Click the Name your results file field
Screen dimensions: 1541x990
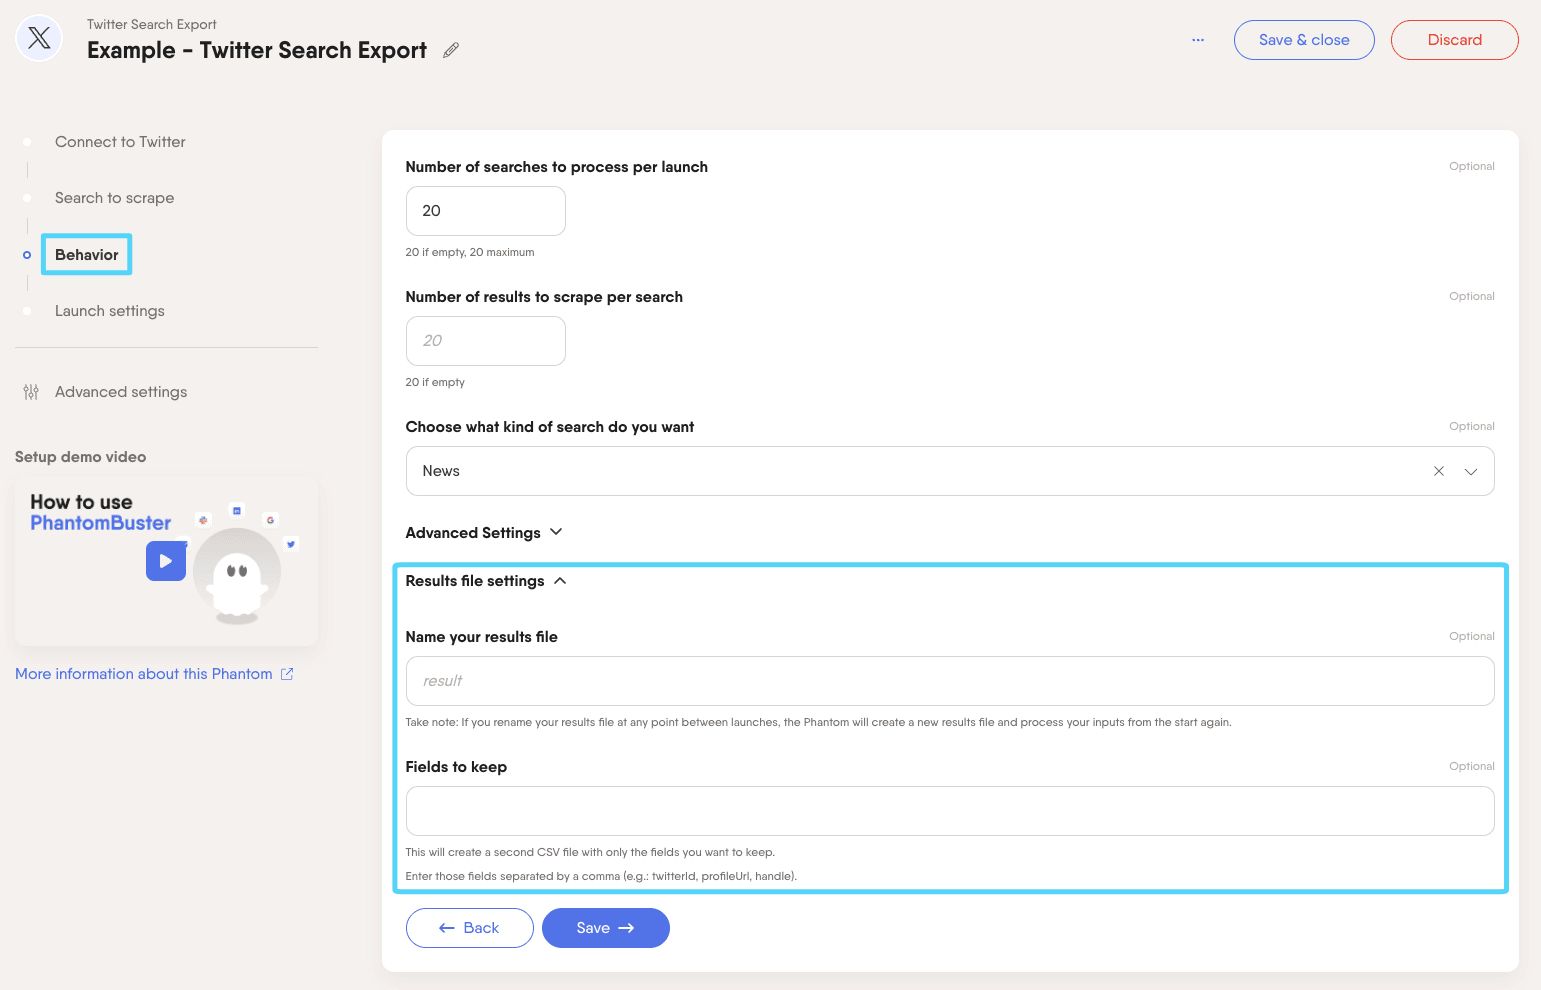coord(950,681)
